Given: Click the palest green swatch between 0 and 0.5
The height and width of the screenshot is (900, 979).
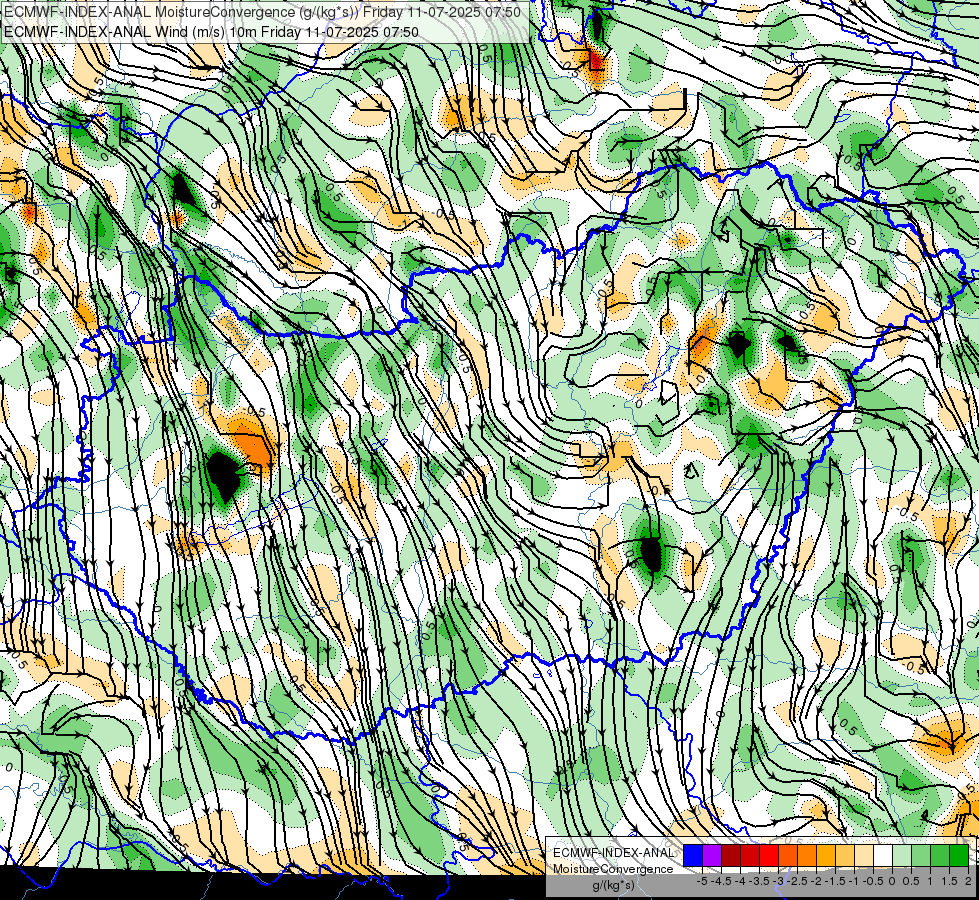Looking at the screenshot, I should [x=902, y=855].
